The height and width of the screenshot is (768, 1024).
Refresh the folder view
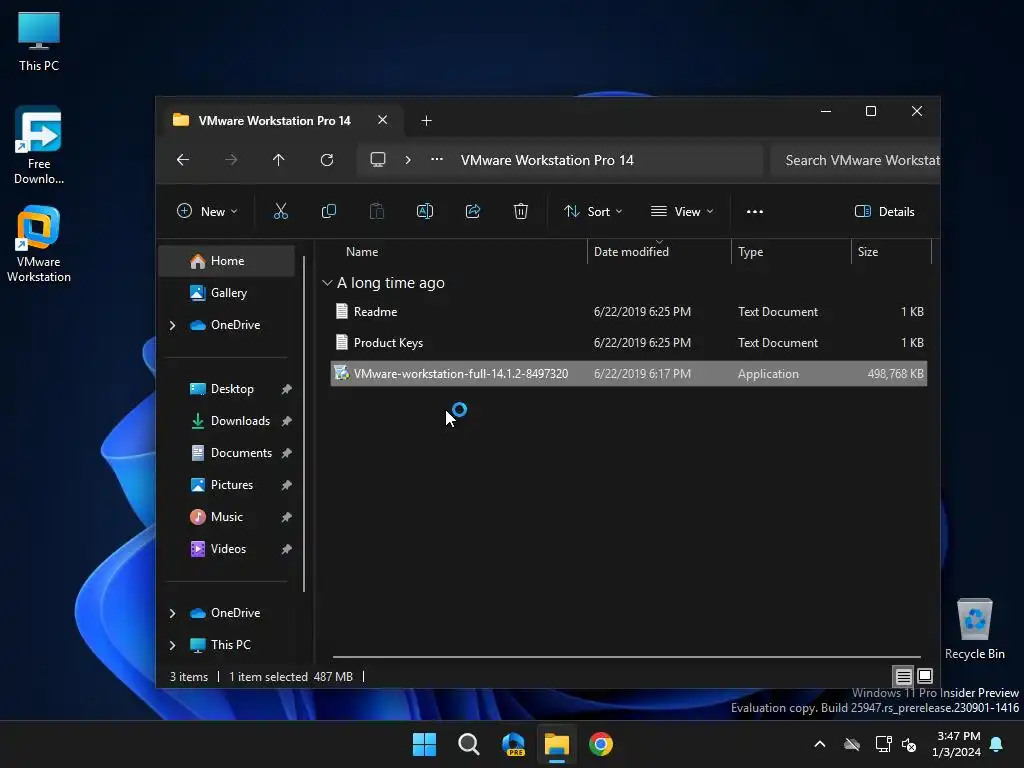point(327,160)
